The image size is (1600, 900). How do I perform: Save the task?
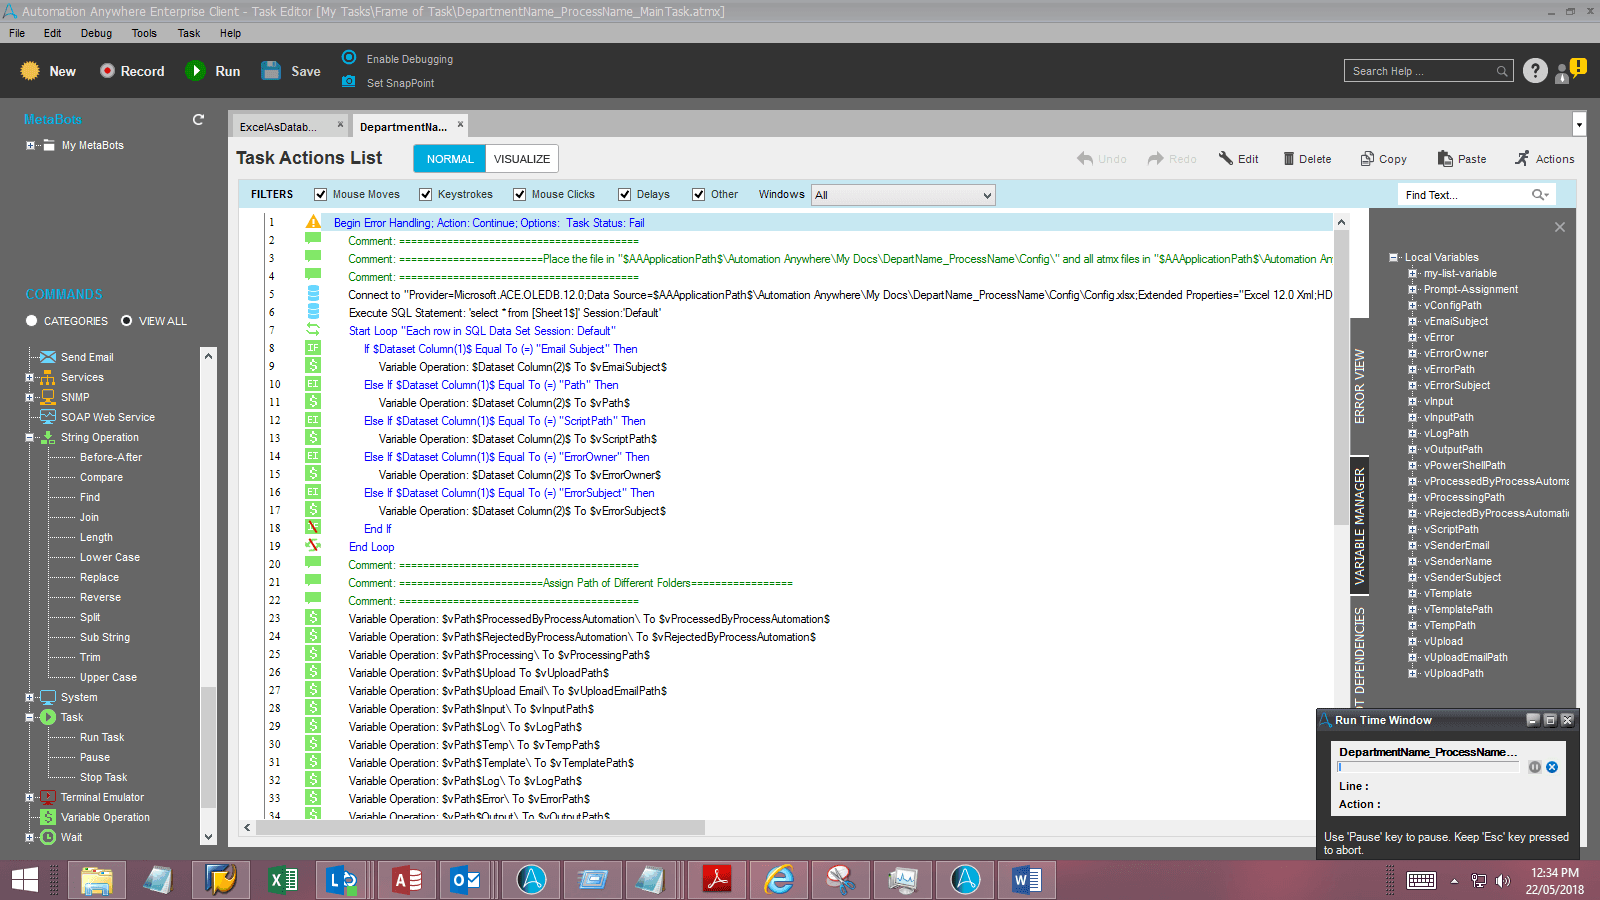tap(291, 71)
